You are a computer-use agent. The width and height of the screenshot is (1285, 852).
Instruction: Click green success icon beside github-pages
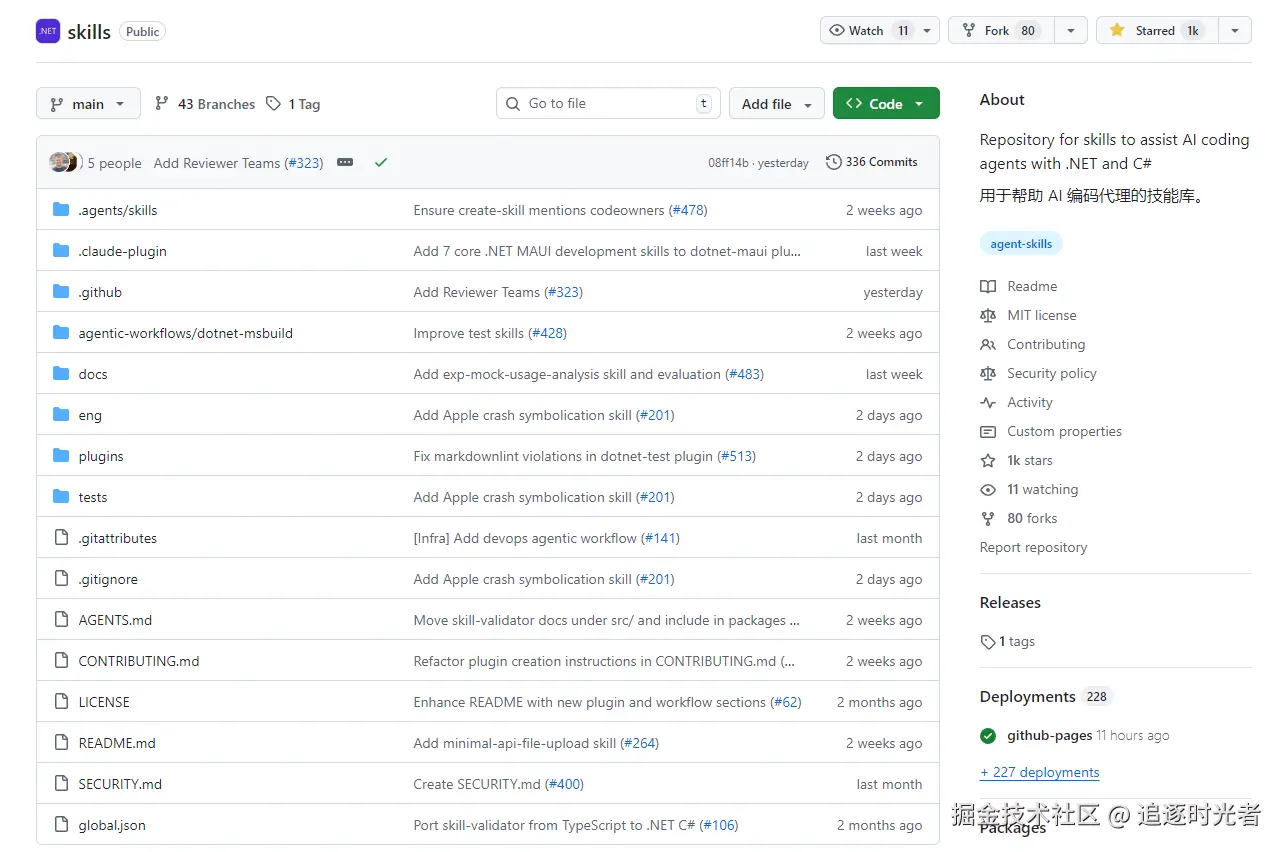click(x=988, y=736)
